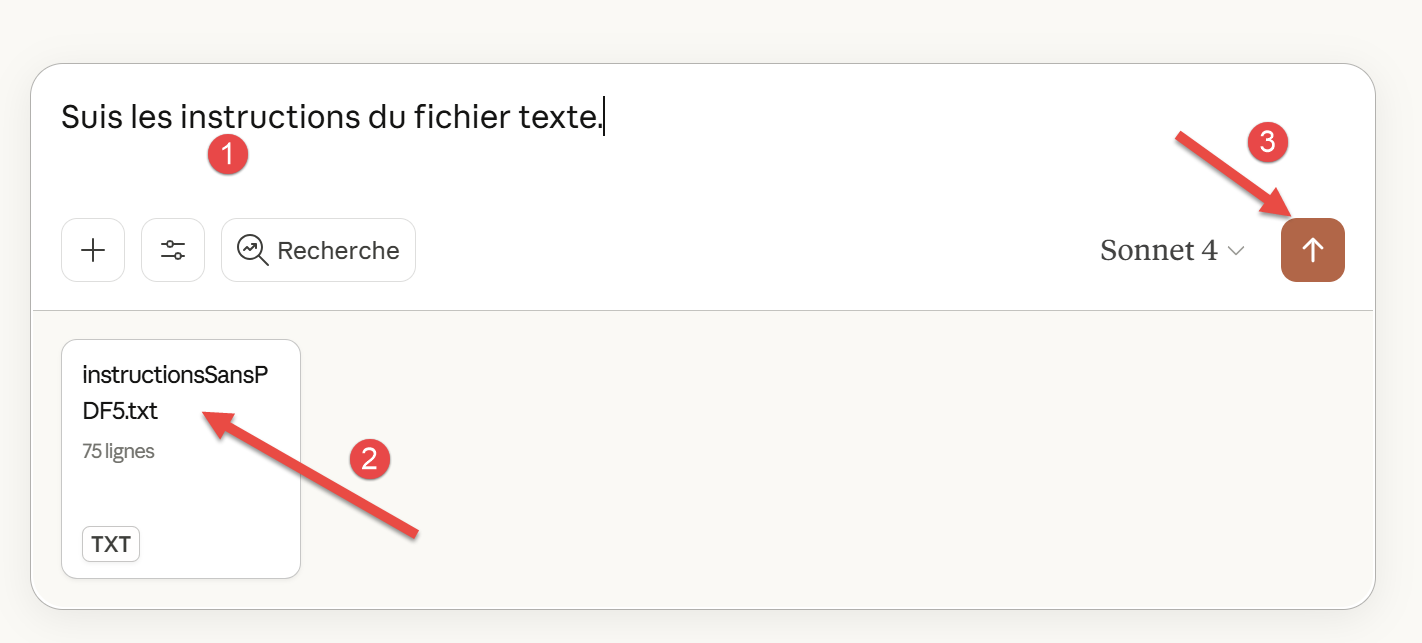The image size is (1422, 643).
Task: Open the tools sliders settings icon
Action: 173,250
